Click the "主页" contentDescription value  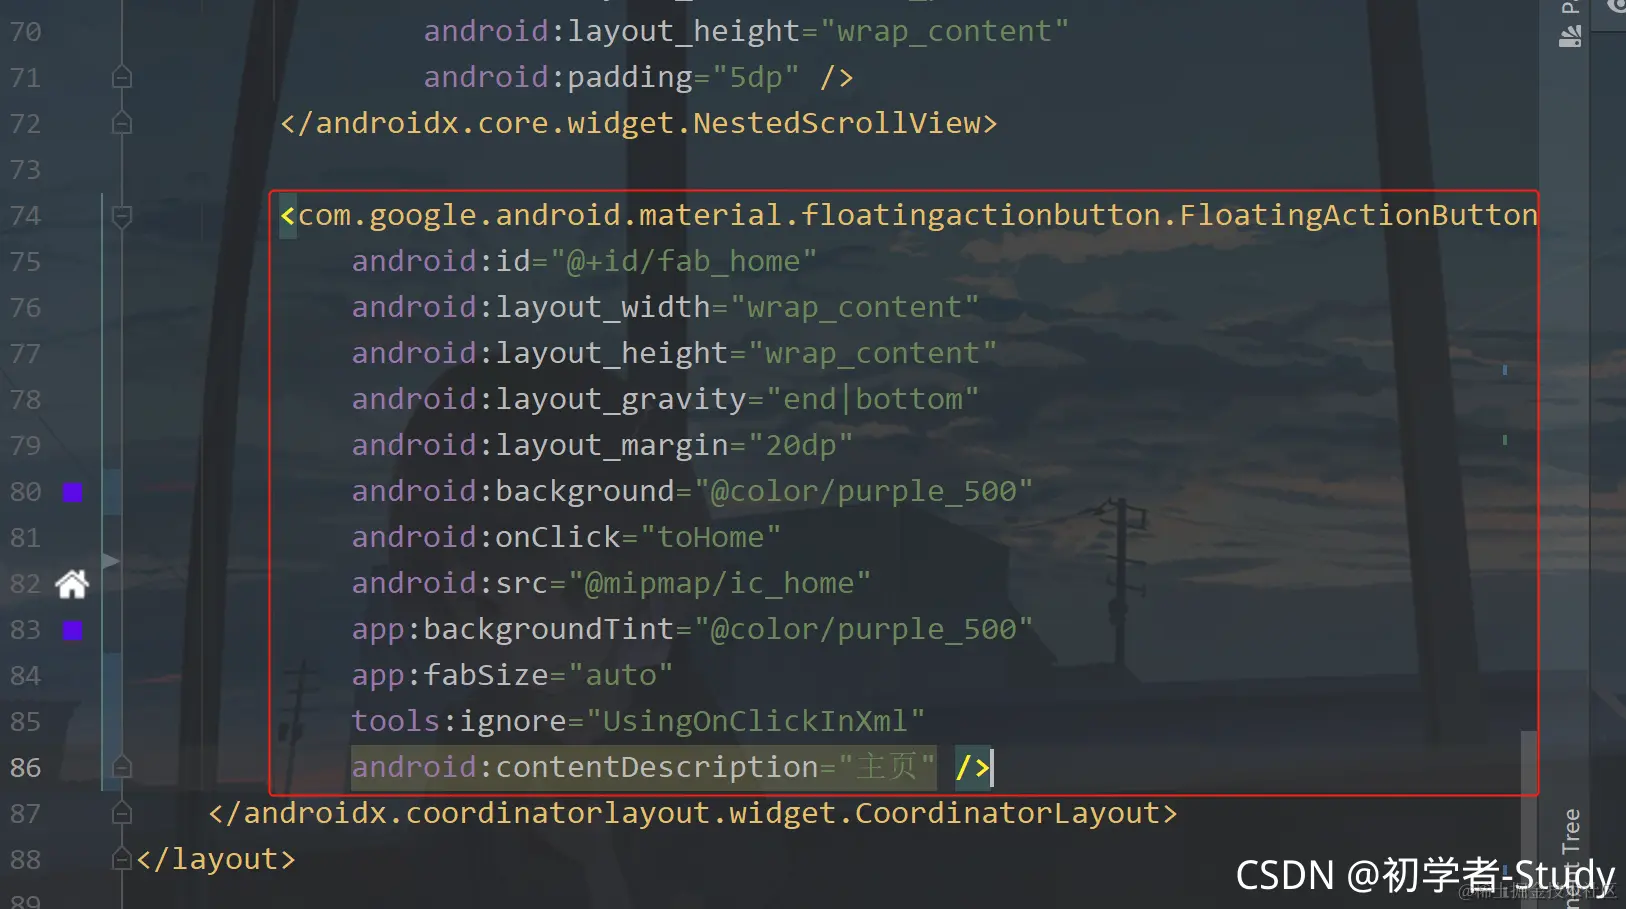click(x=887, y=768)
